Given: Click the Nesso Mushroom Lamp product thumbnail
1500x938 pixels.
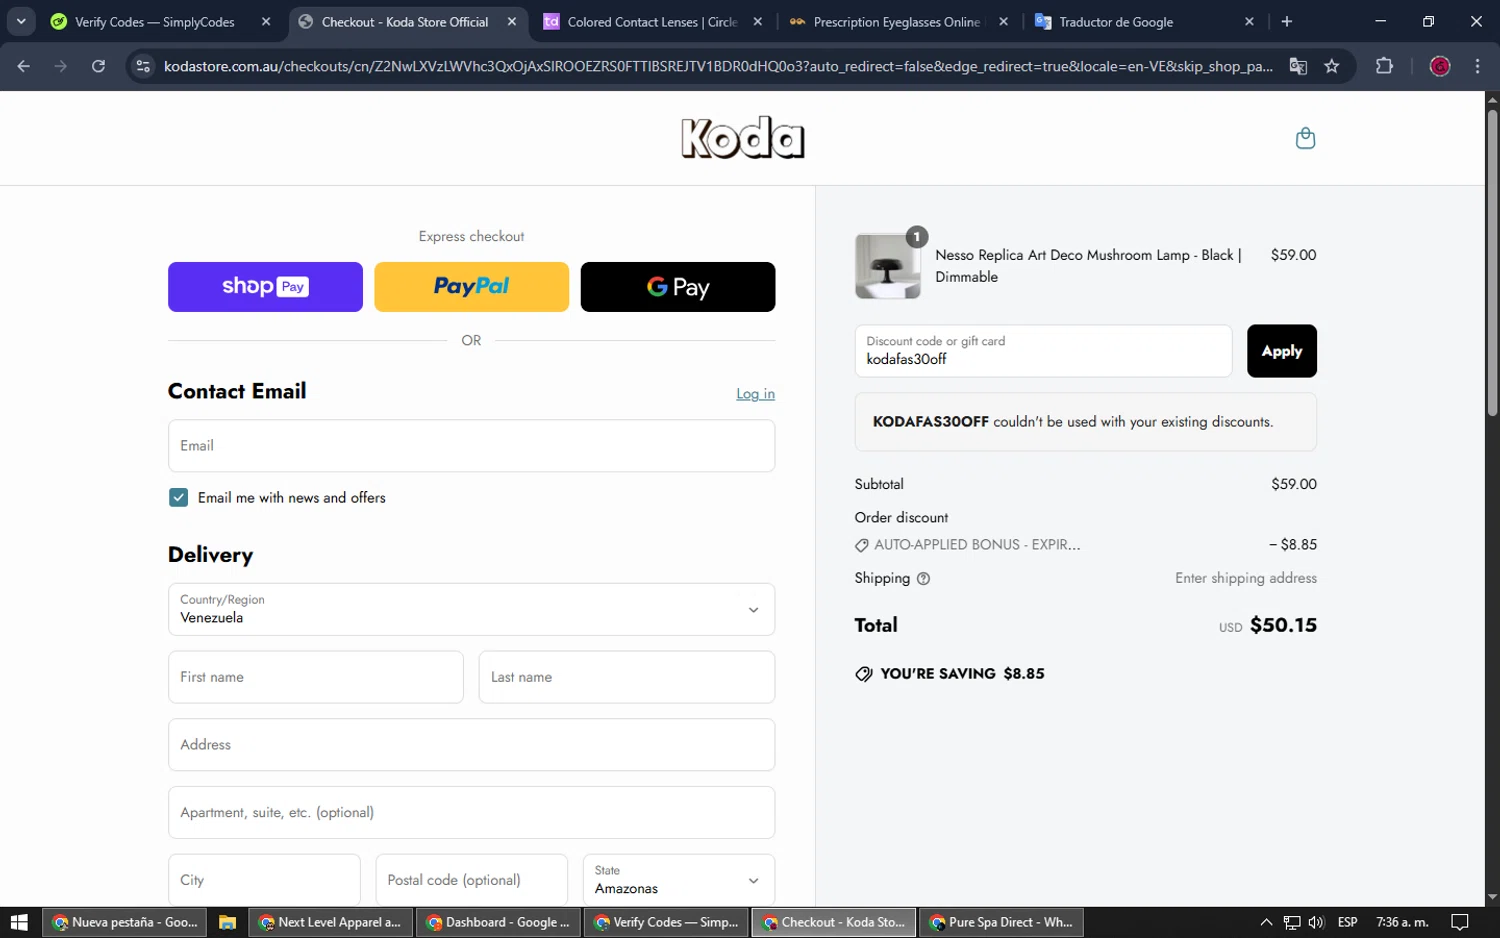Looking at the screenshot, I should [887, 266].
